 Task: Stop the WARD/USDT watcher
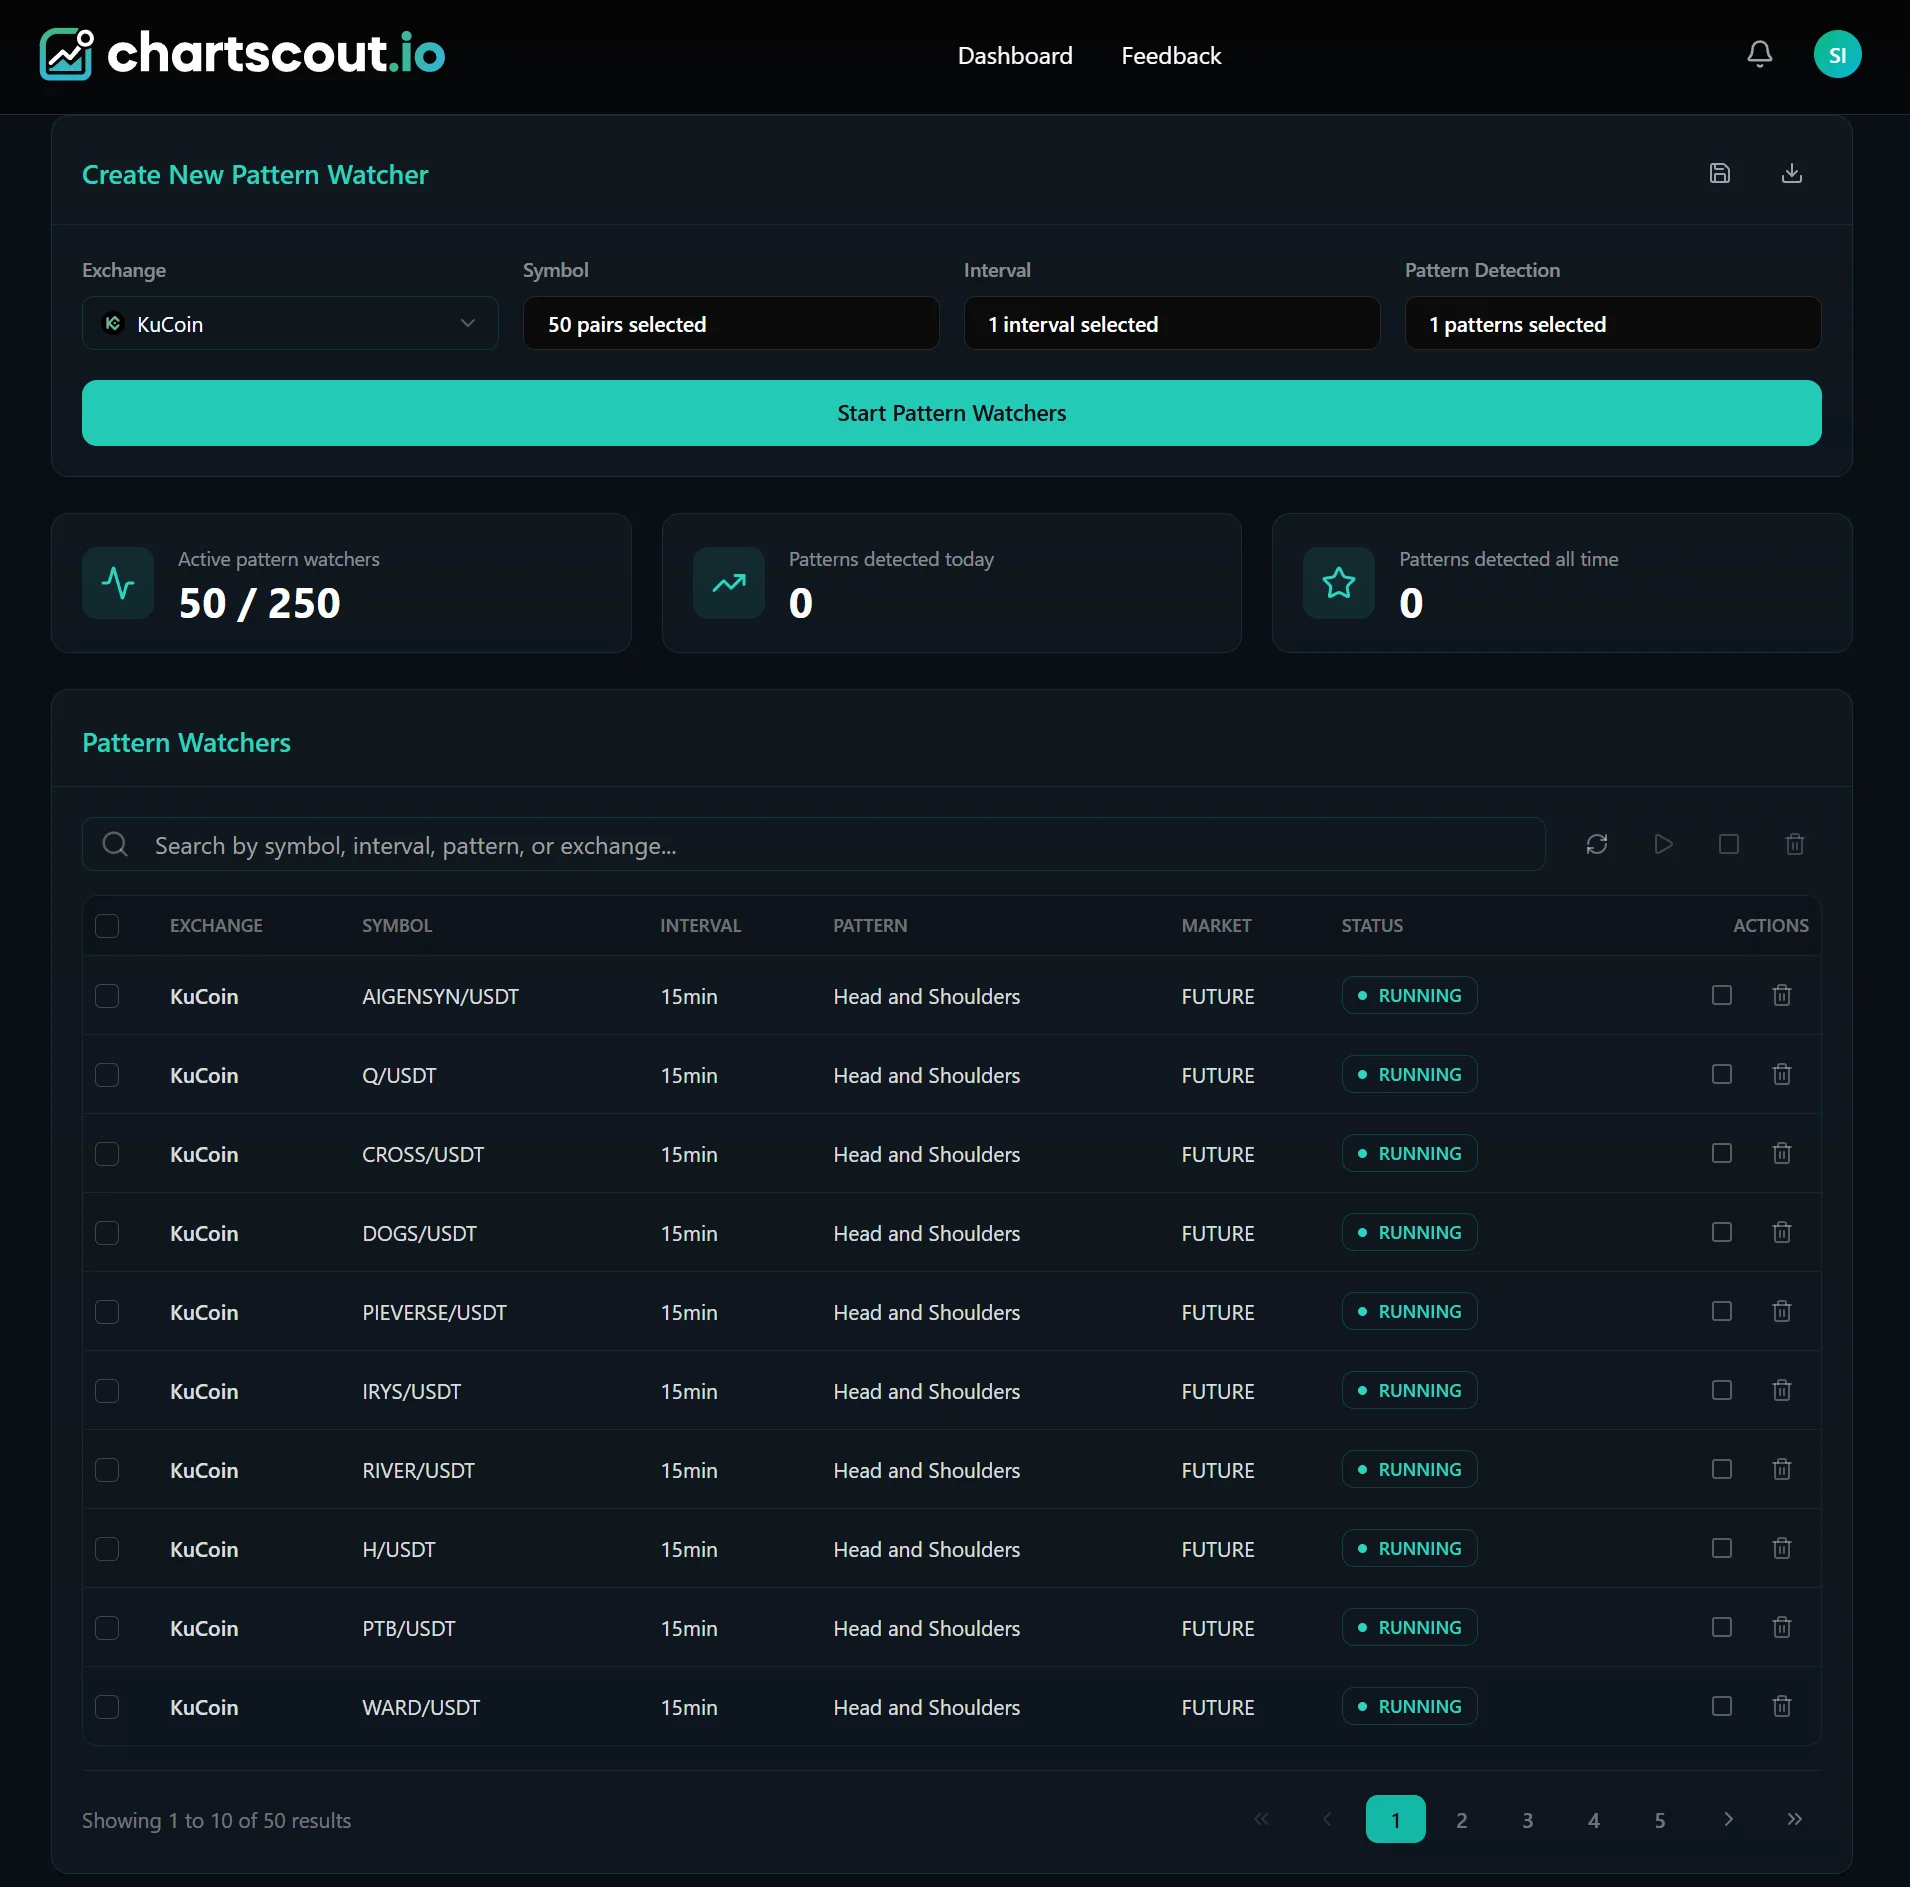point(1721,1706)
